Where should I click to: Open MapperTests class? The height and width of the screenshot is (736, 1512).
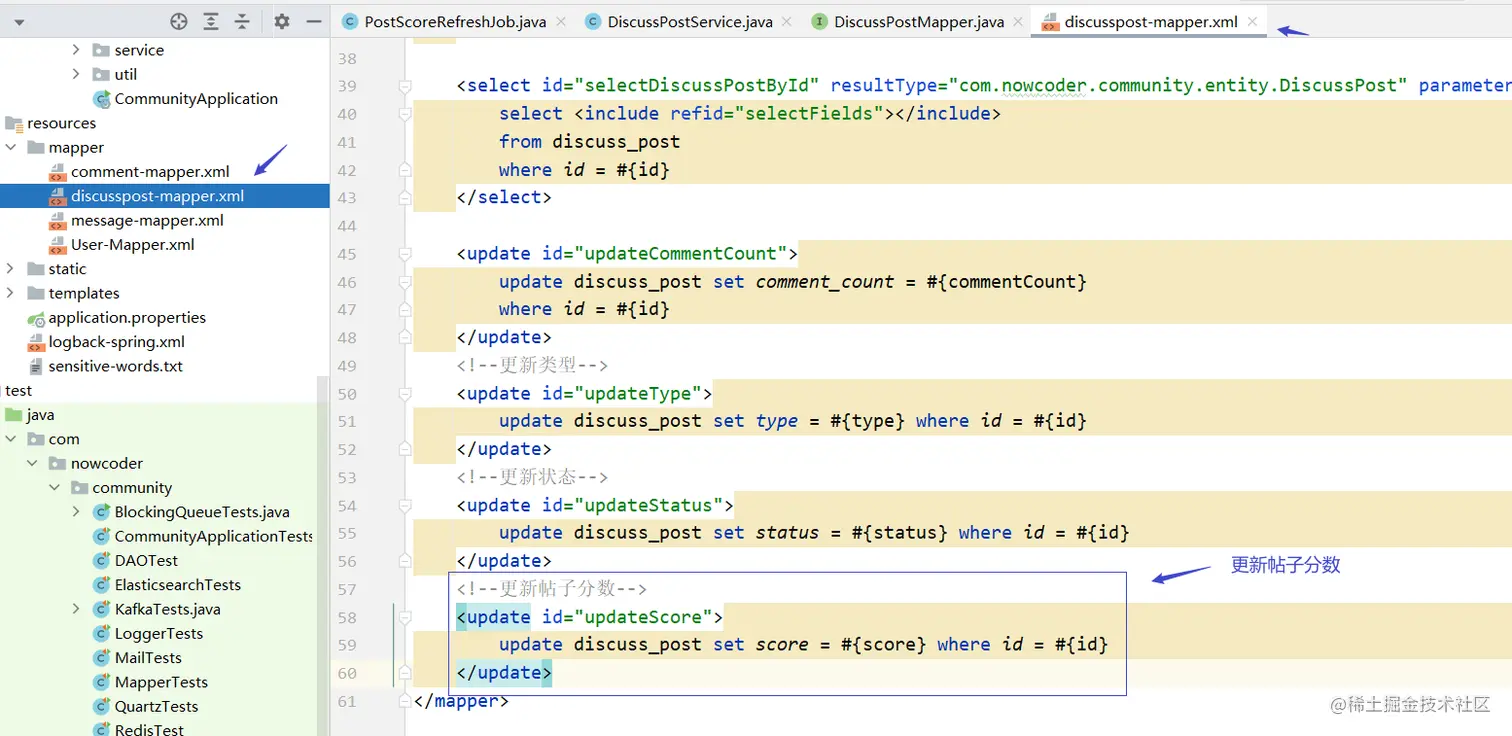click(x=161, y=682)
